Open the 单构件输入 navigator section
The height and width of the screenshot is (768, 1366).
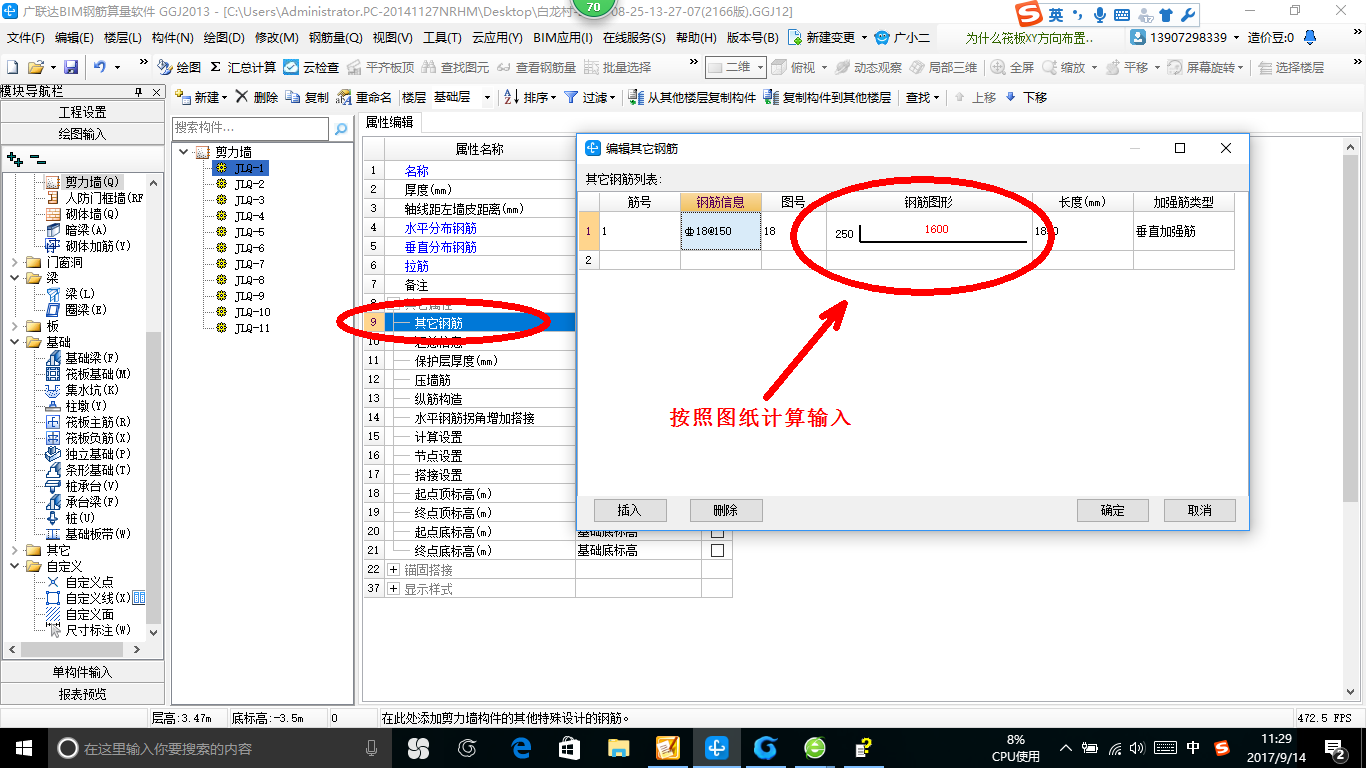tap(83, 672)
